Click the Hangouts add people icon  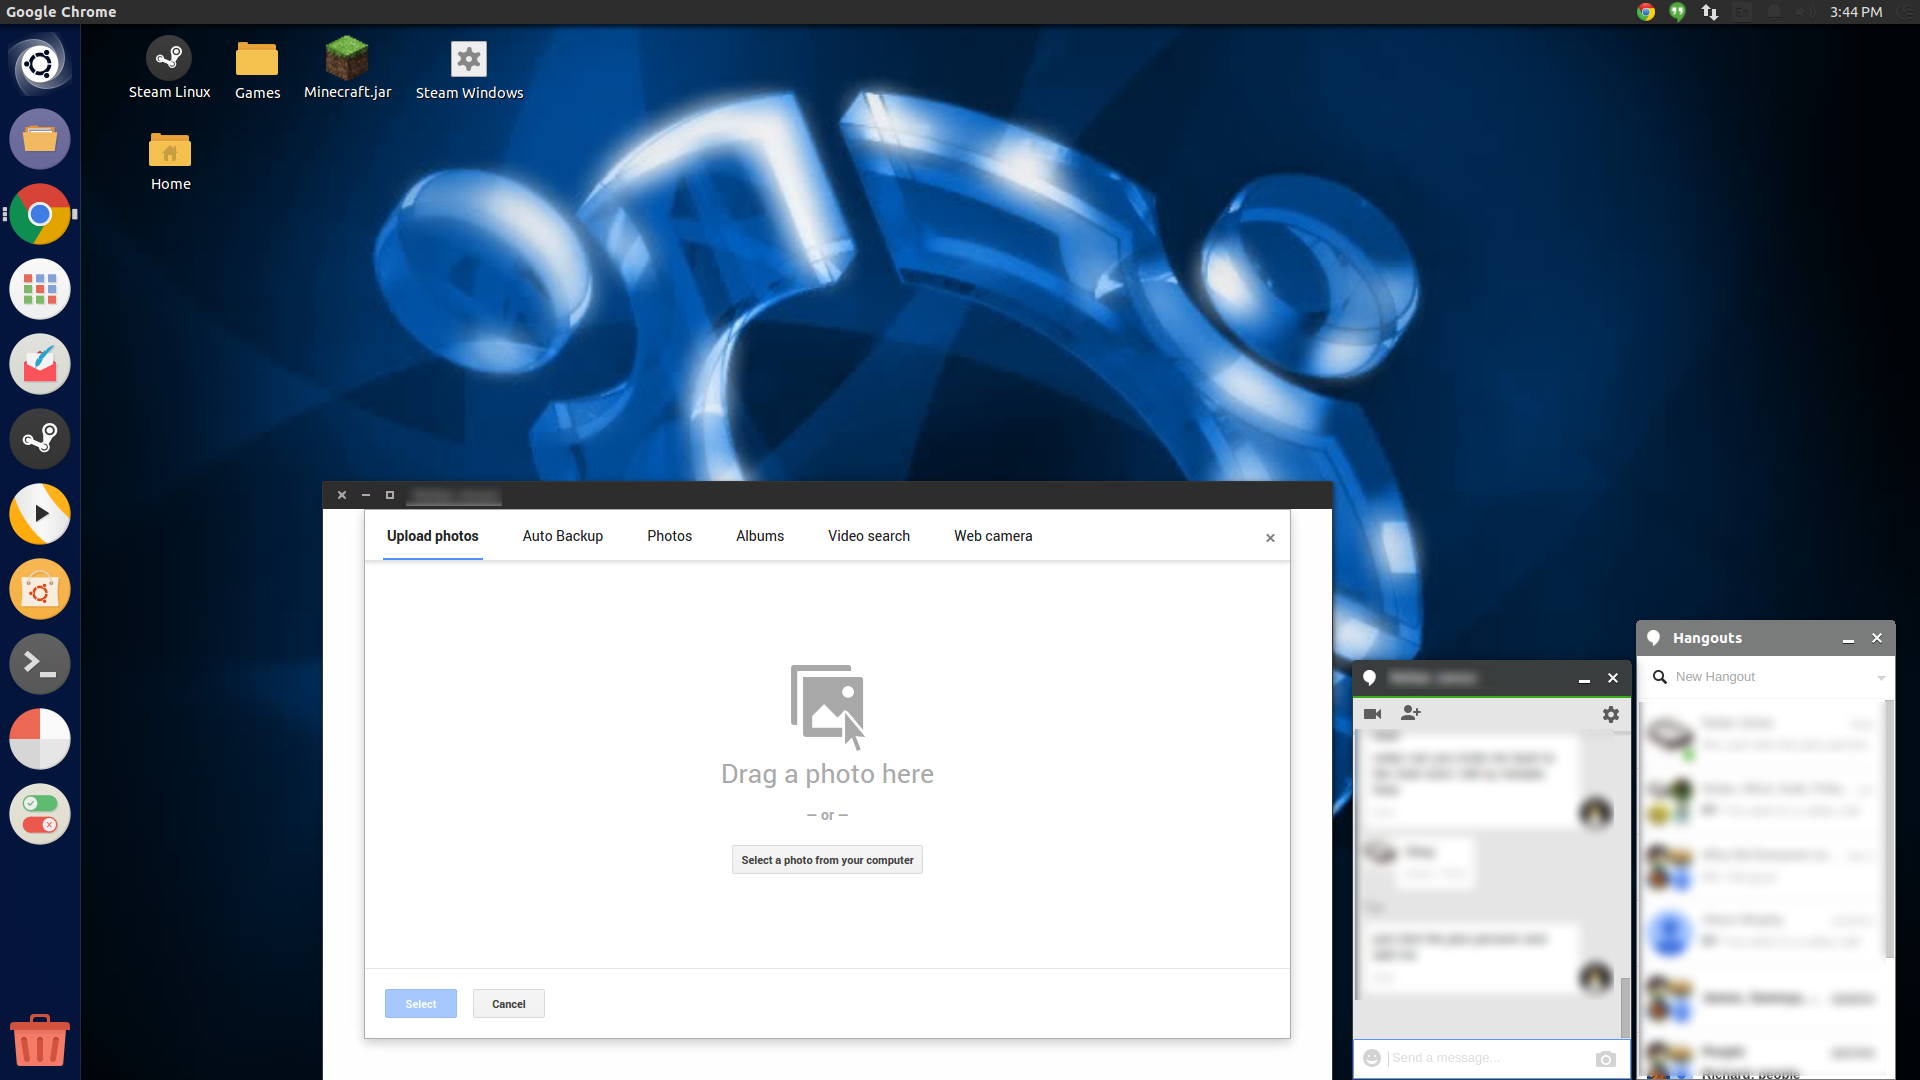coord(1410,712)
